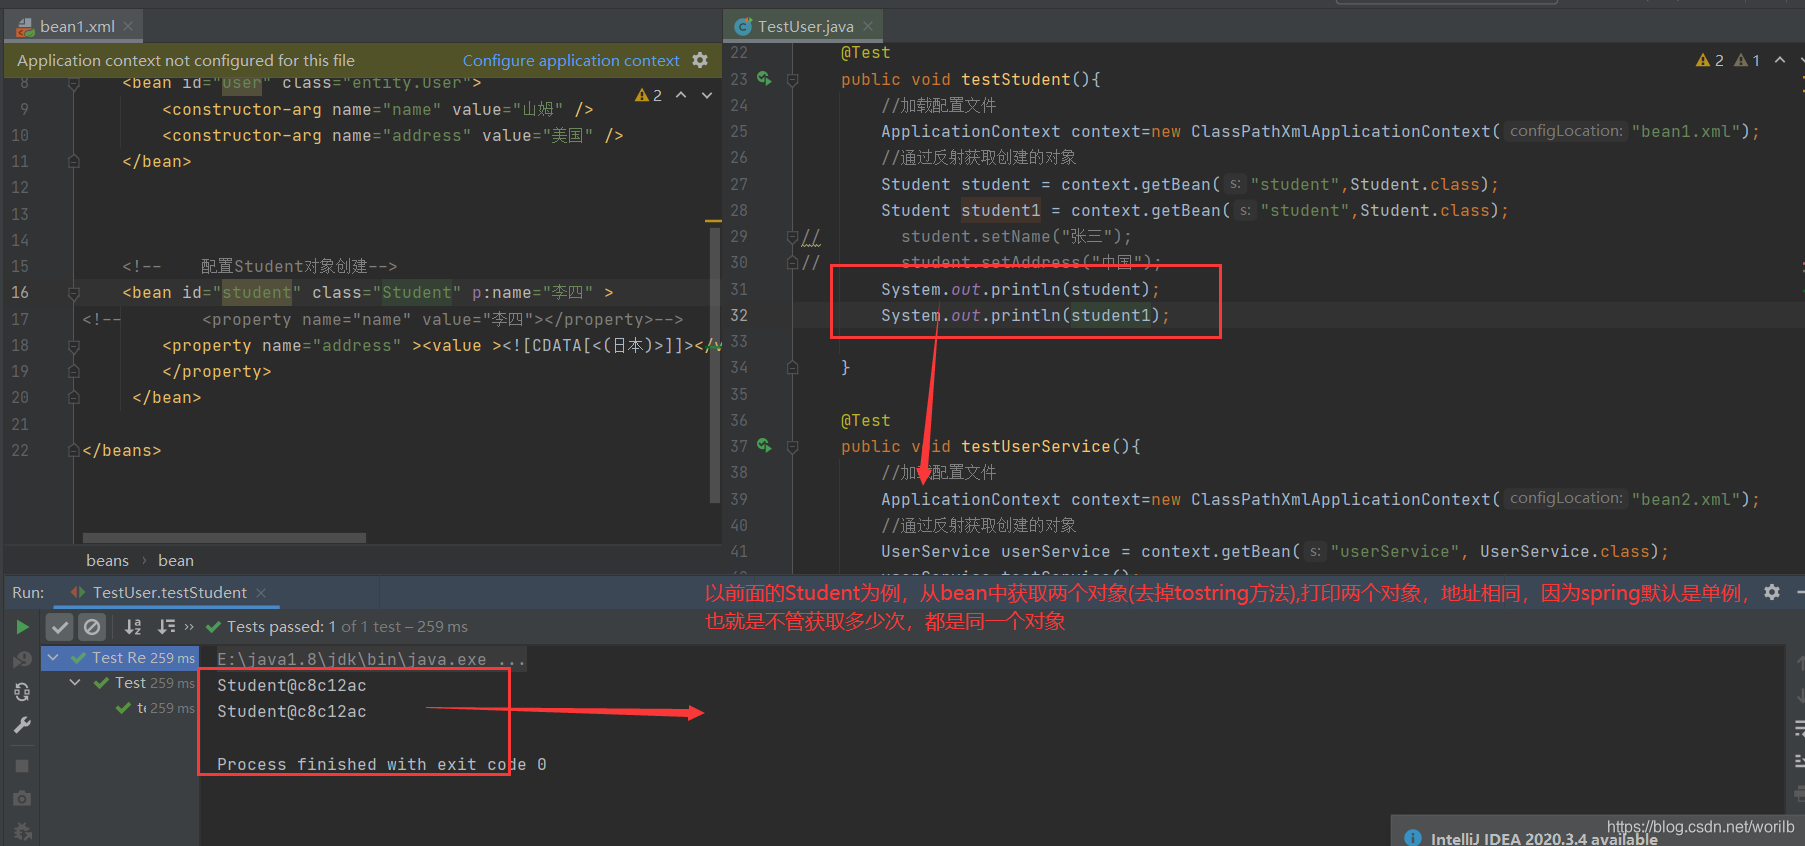This screenshot has height=846, width=1805.
Task: Open application context banner gear settings
Action: (x=700, y=60)
